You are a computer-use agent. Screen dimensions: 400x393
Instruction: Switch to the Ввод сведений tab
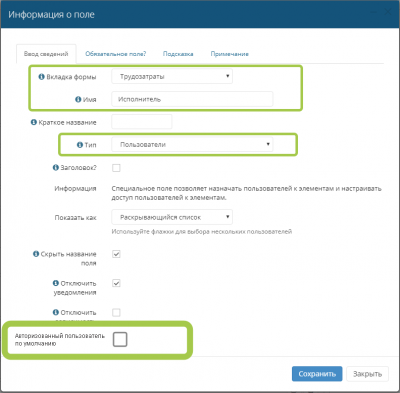tap(46, 54)
